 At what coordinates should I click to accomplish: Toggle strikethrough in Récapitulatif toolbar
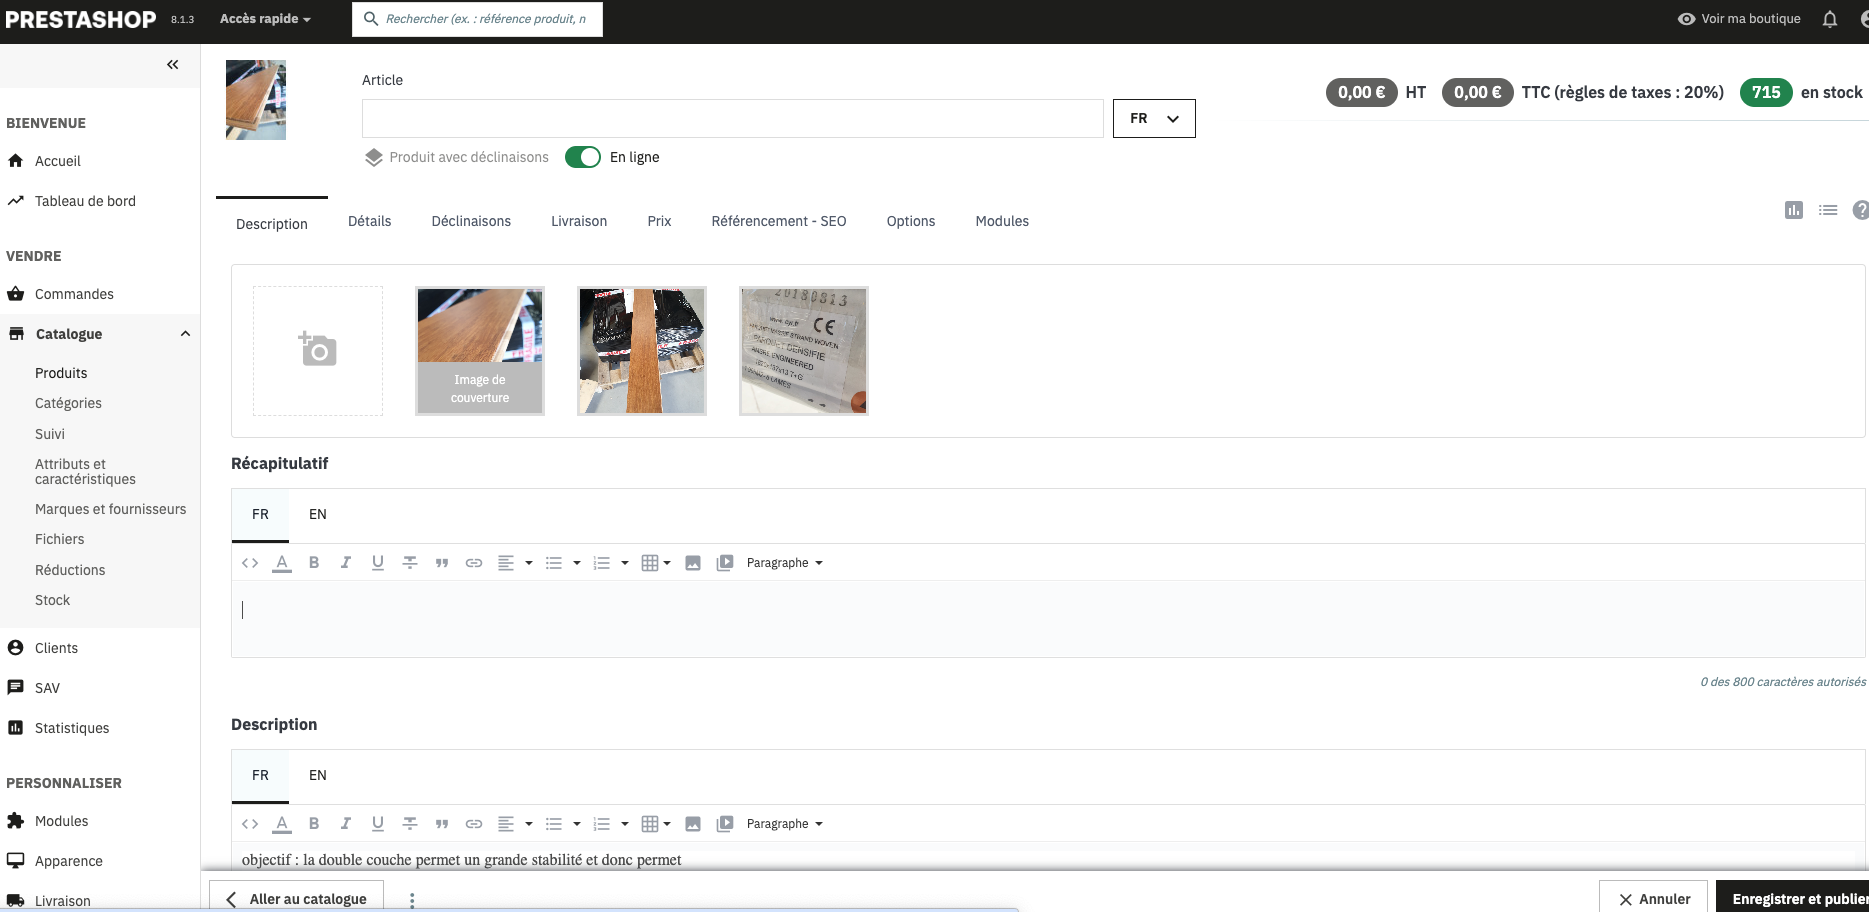click(410, 563)
